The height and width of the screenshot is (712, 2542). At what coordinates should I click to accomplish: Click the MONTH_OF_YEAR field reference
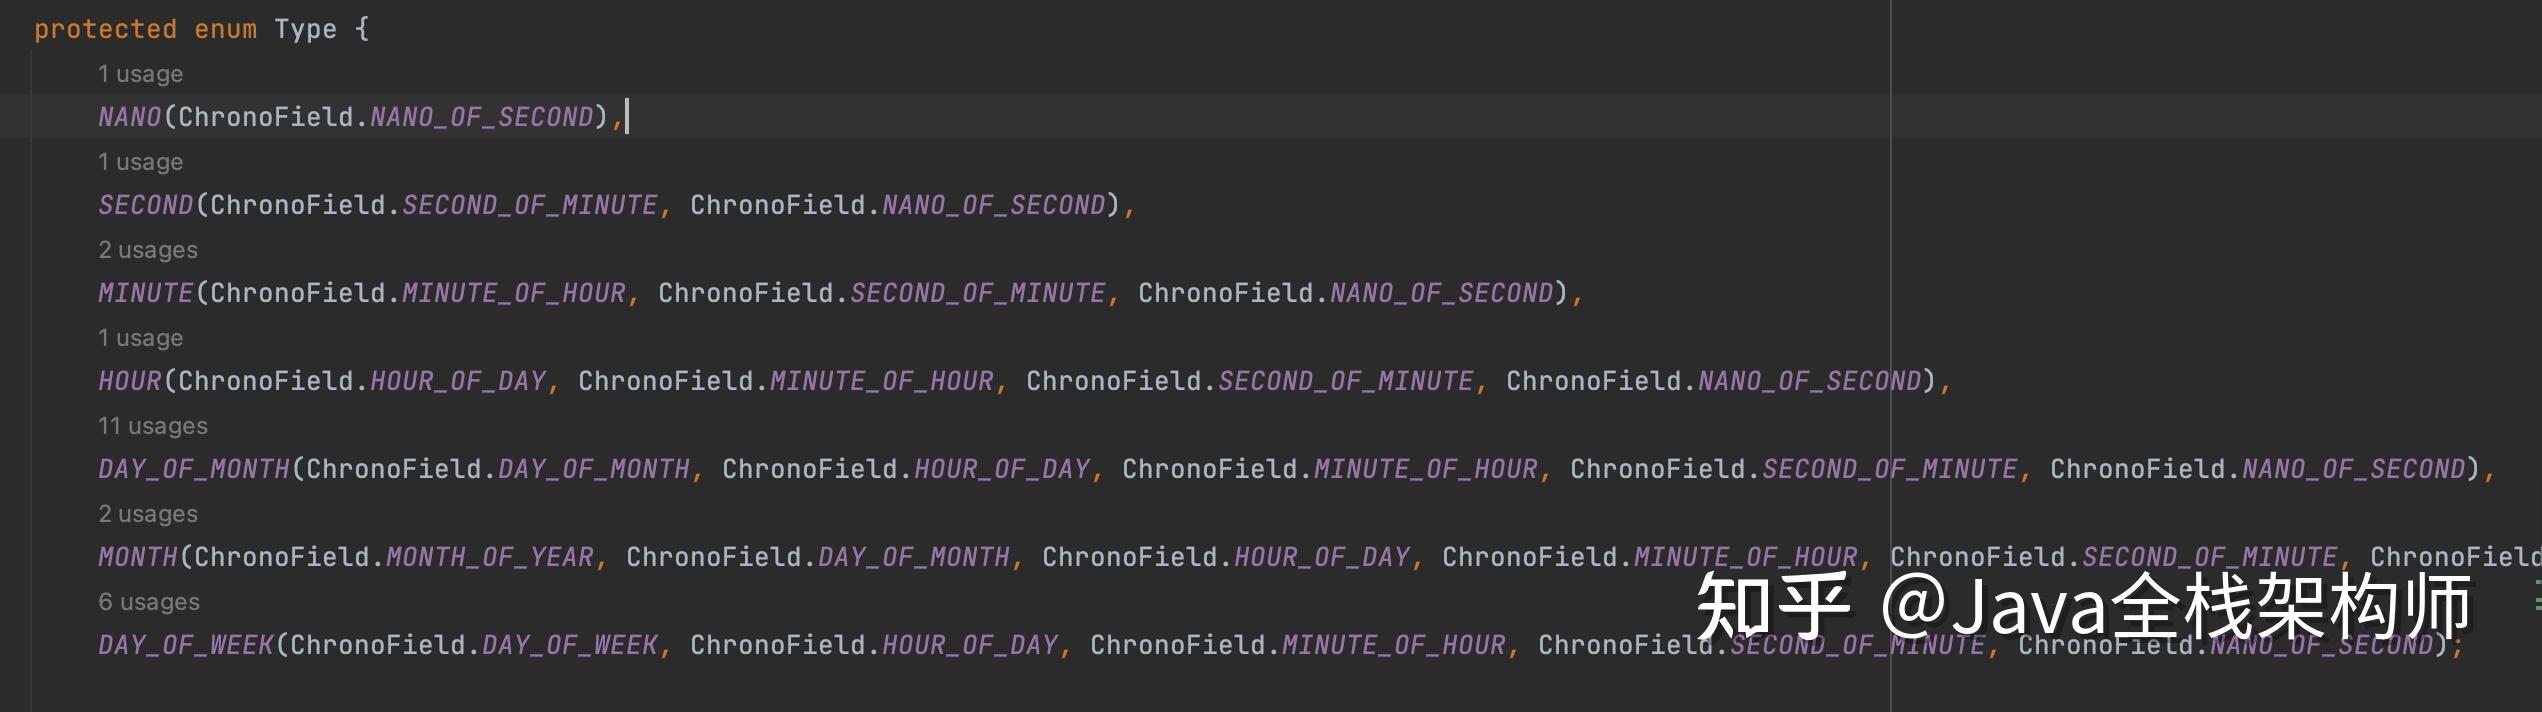click(x=490, y=557)
